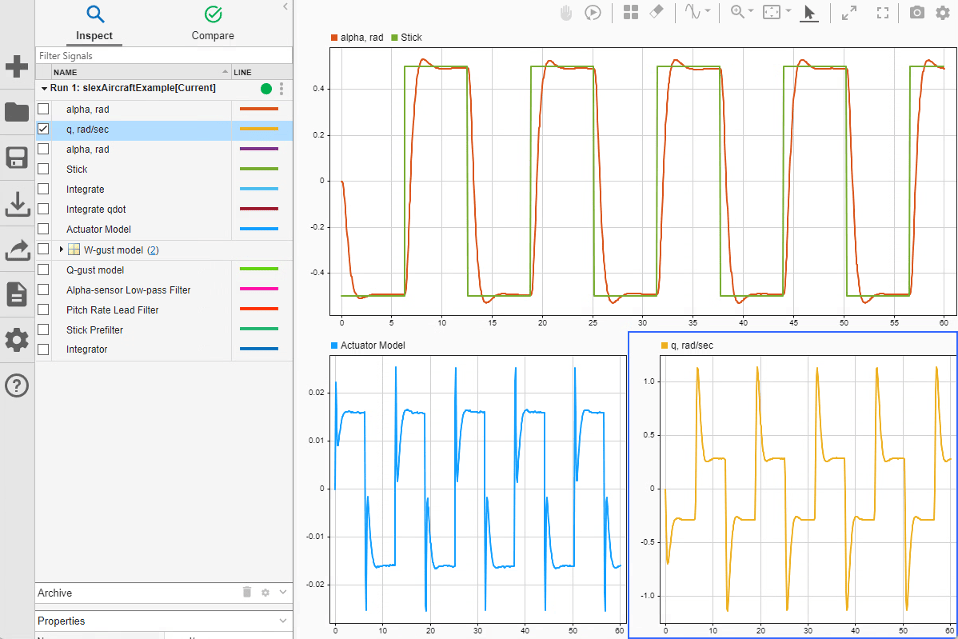Expand the W-gust model group
Image resolution: width=958 pixels, height=639 pixels.
(61, 249)
